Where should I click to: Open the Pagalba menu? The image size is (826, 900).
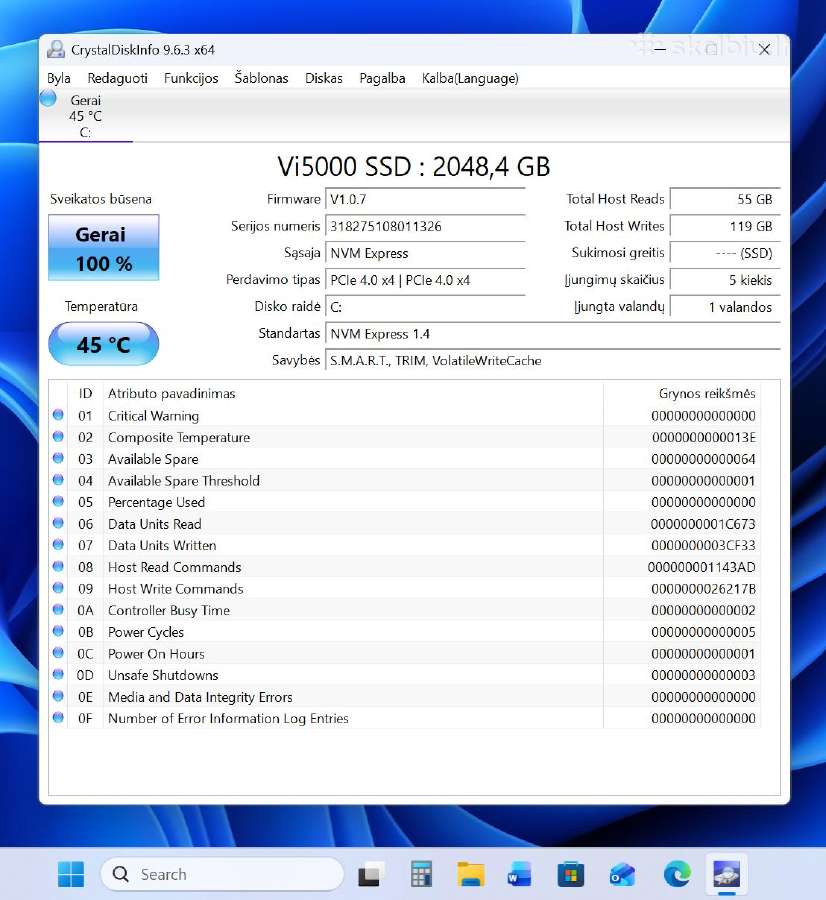[382, 78]
